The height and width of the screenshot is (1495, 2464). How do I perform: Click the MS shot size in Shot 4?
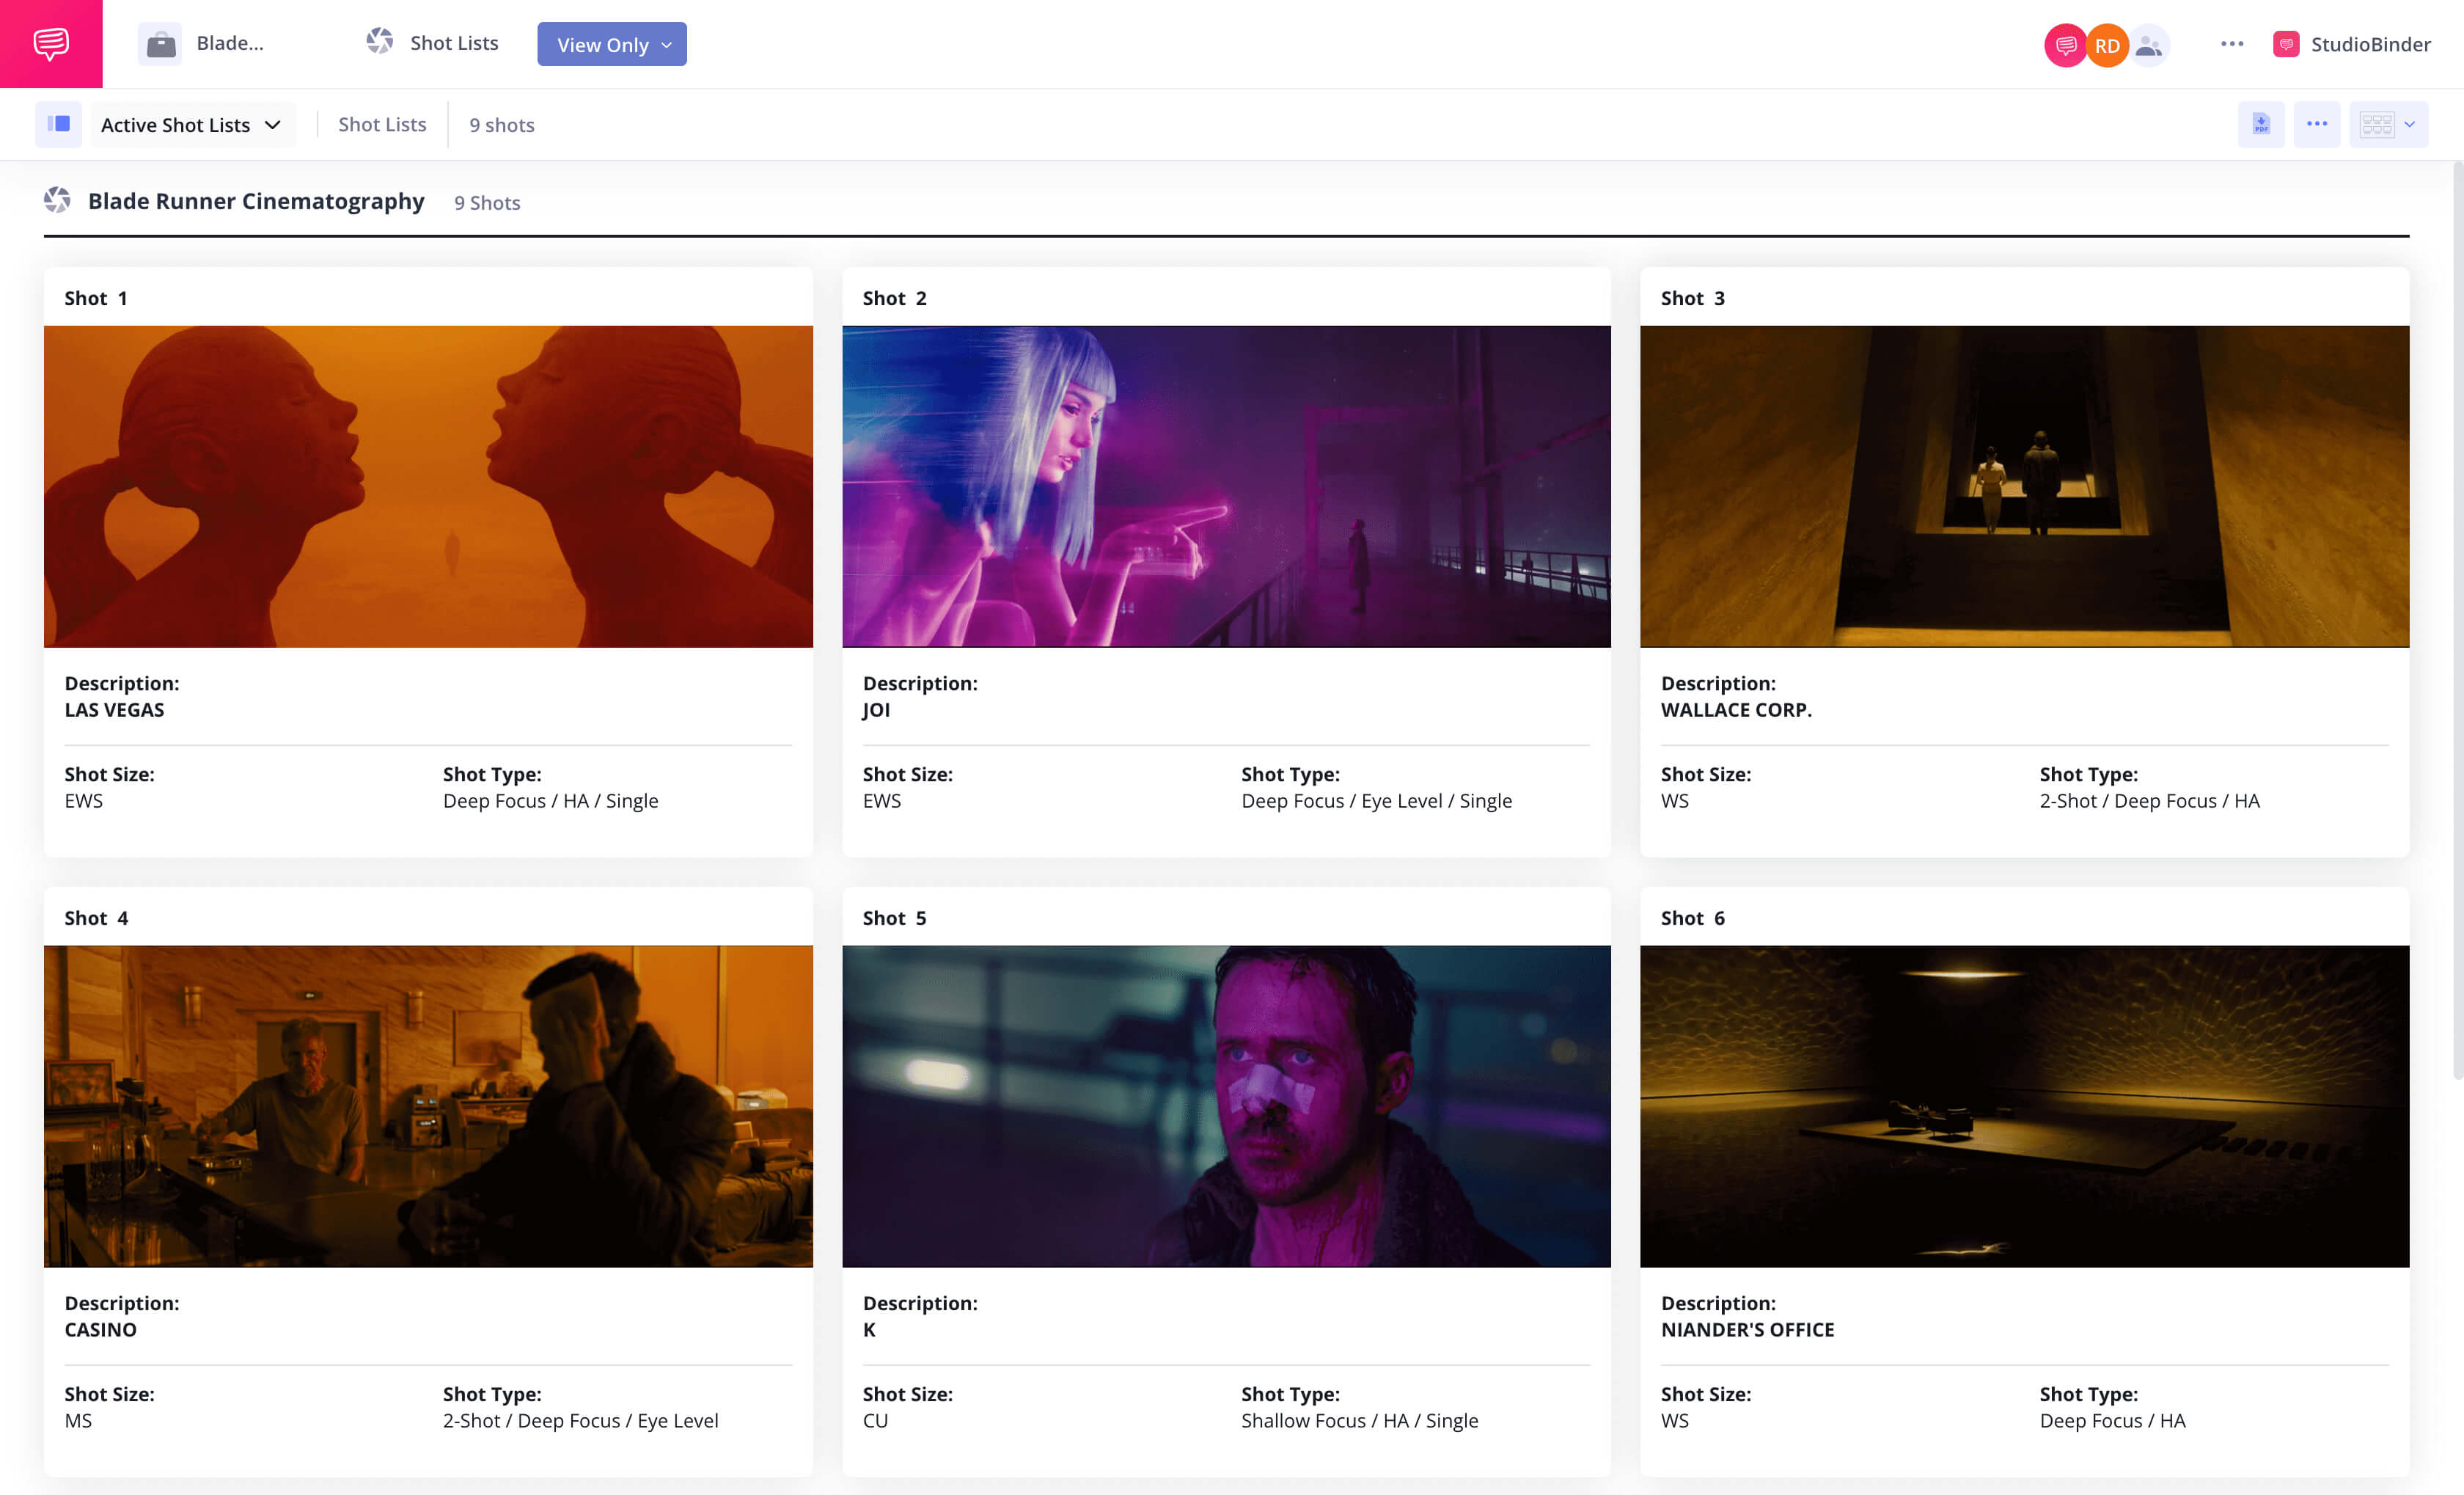[78, 1421]
